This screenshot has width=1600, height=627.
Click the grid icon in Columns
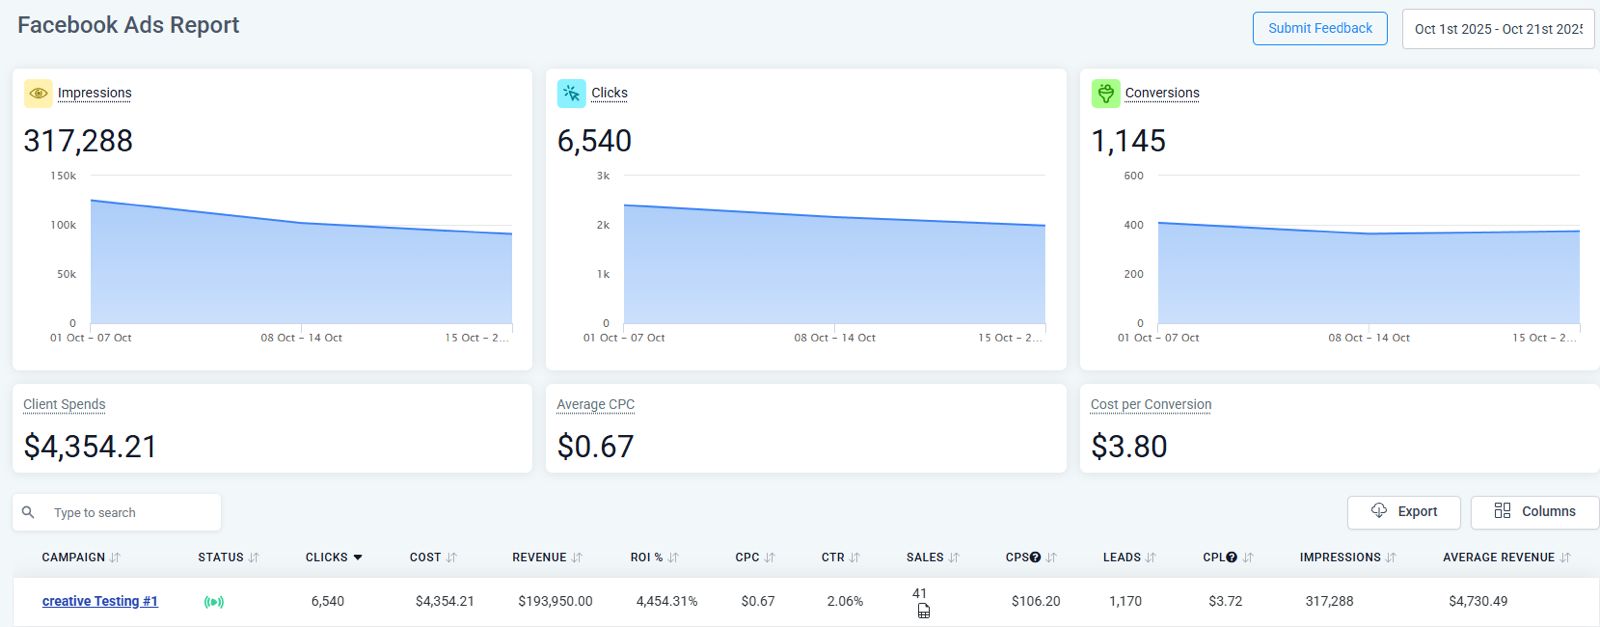point(1502,510)
